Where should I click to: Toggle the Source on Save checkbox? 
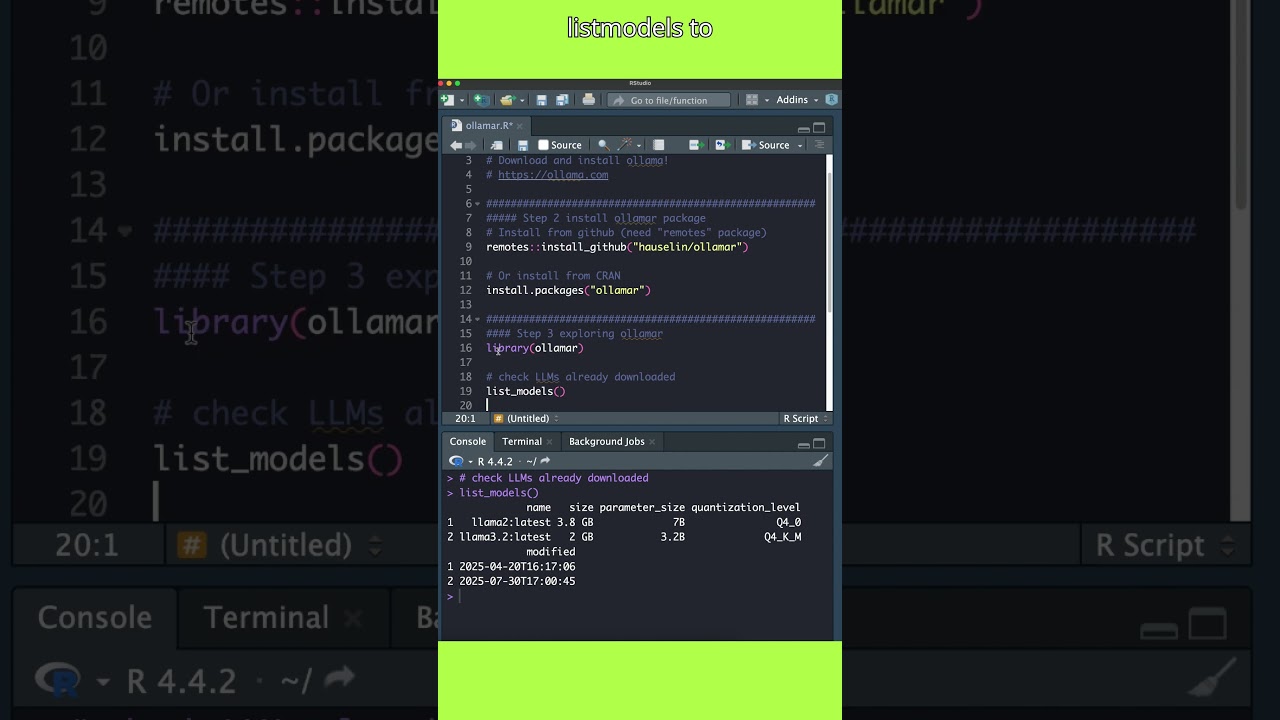544,145
